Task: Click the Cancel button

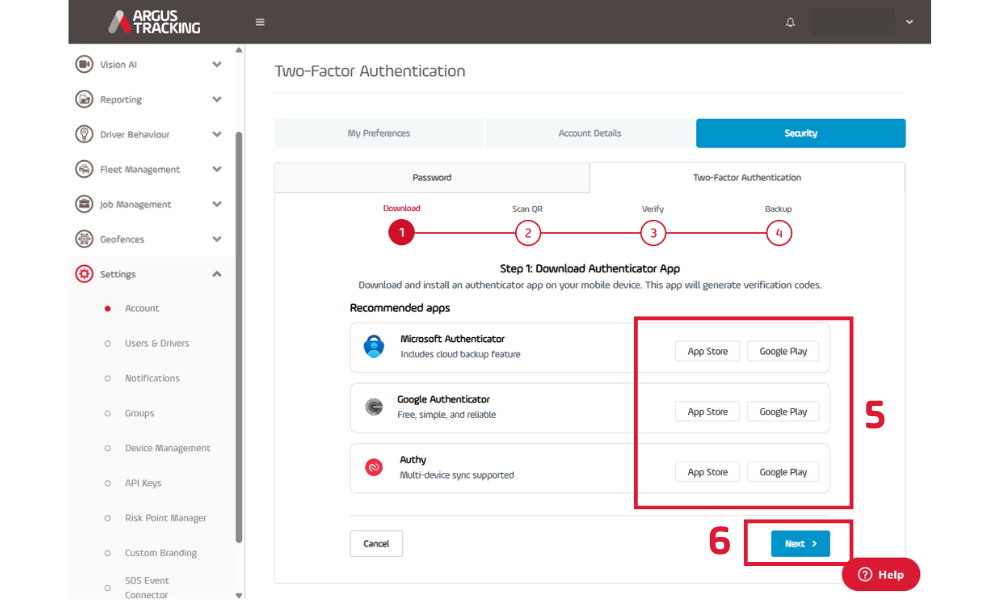Action: pos(376,543)
